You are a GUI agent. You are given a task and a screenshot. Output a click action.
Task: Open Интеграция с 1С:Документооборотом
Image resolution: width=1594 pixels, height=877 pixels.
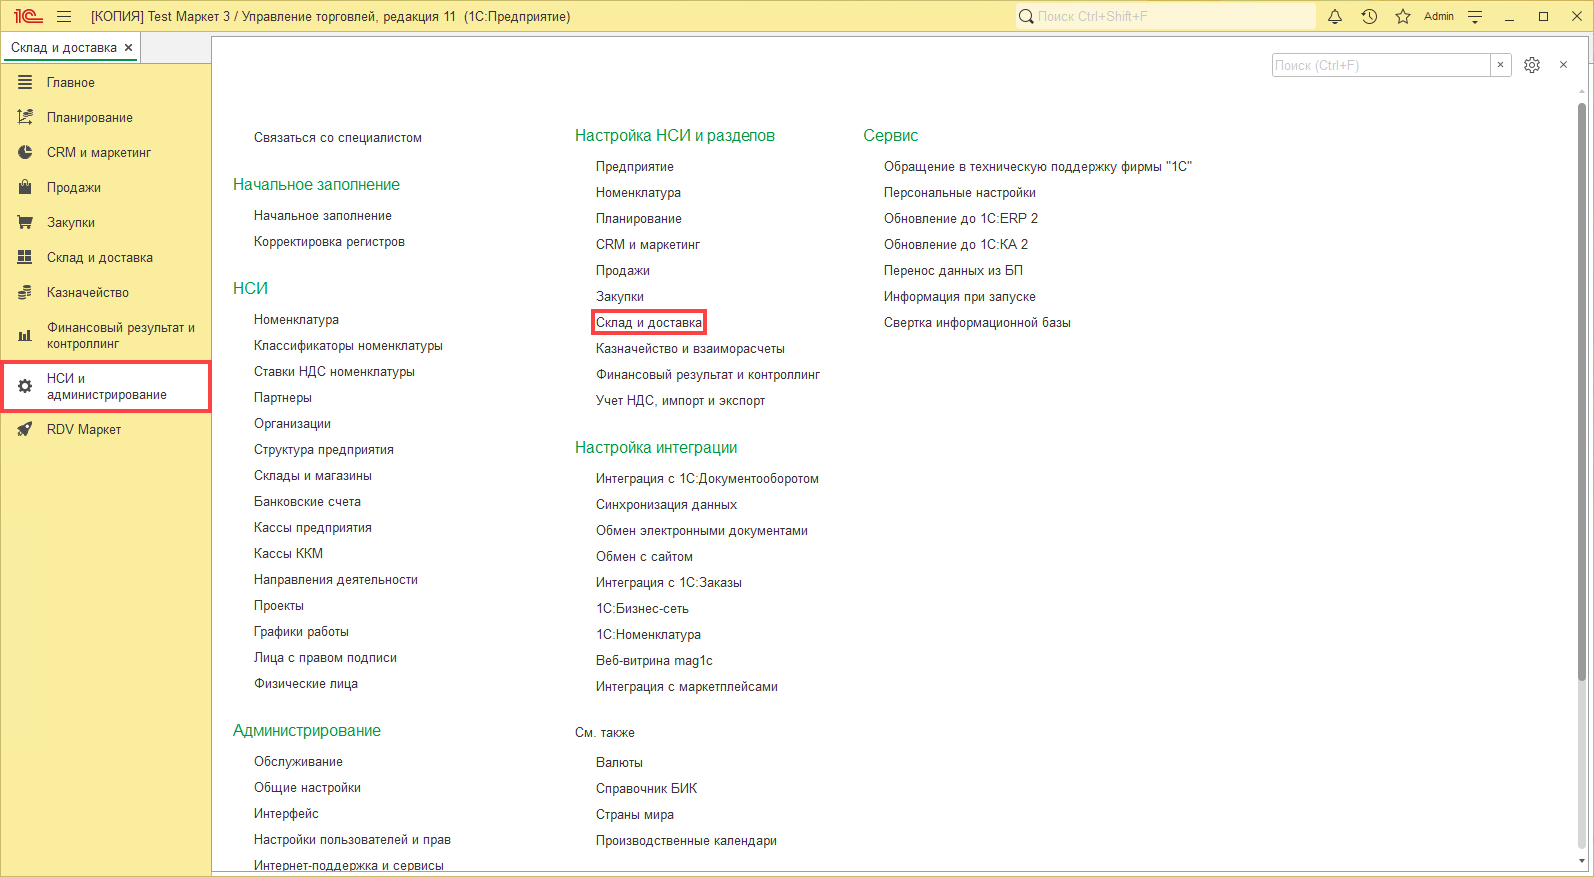point(707,478)
